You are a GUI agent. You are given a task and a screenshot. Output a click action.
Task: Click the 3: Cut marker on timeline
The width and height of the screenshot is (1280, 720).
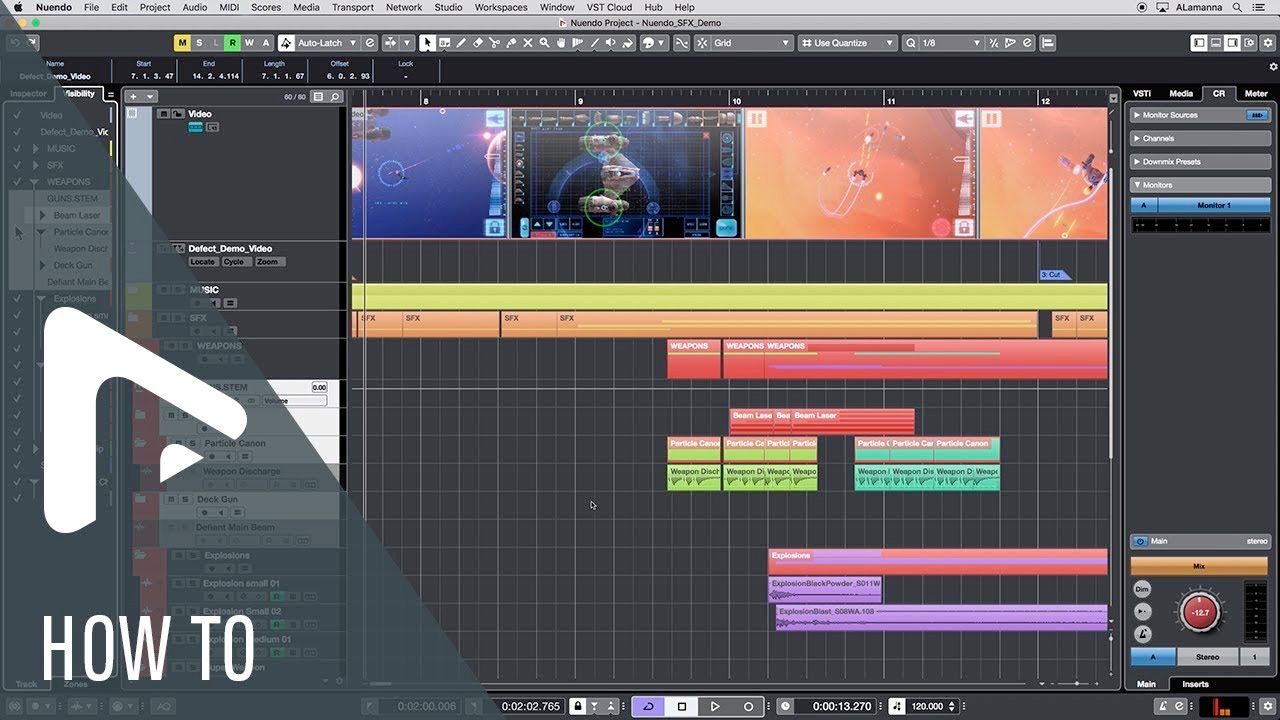pos(1054,274)
